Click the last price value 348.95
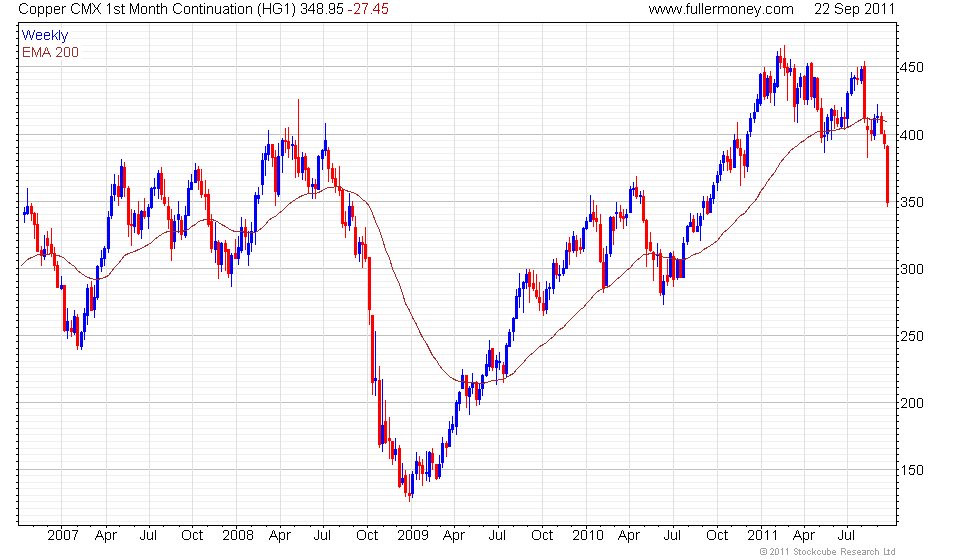The width and height of the screenshot is (980, 560). [x=321, y=9]
